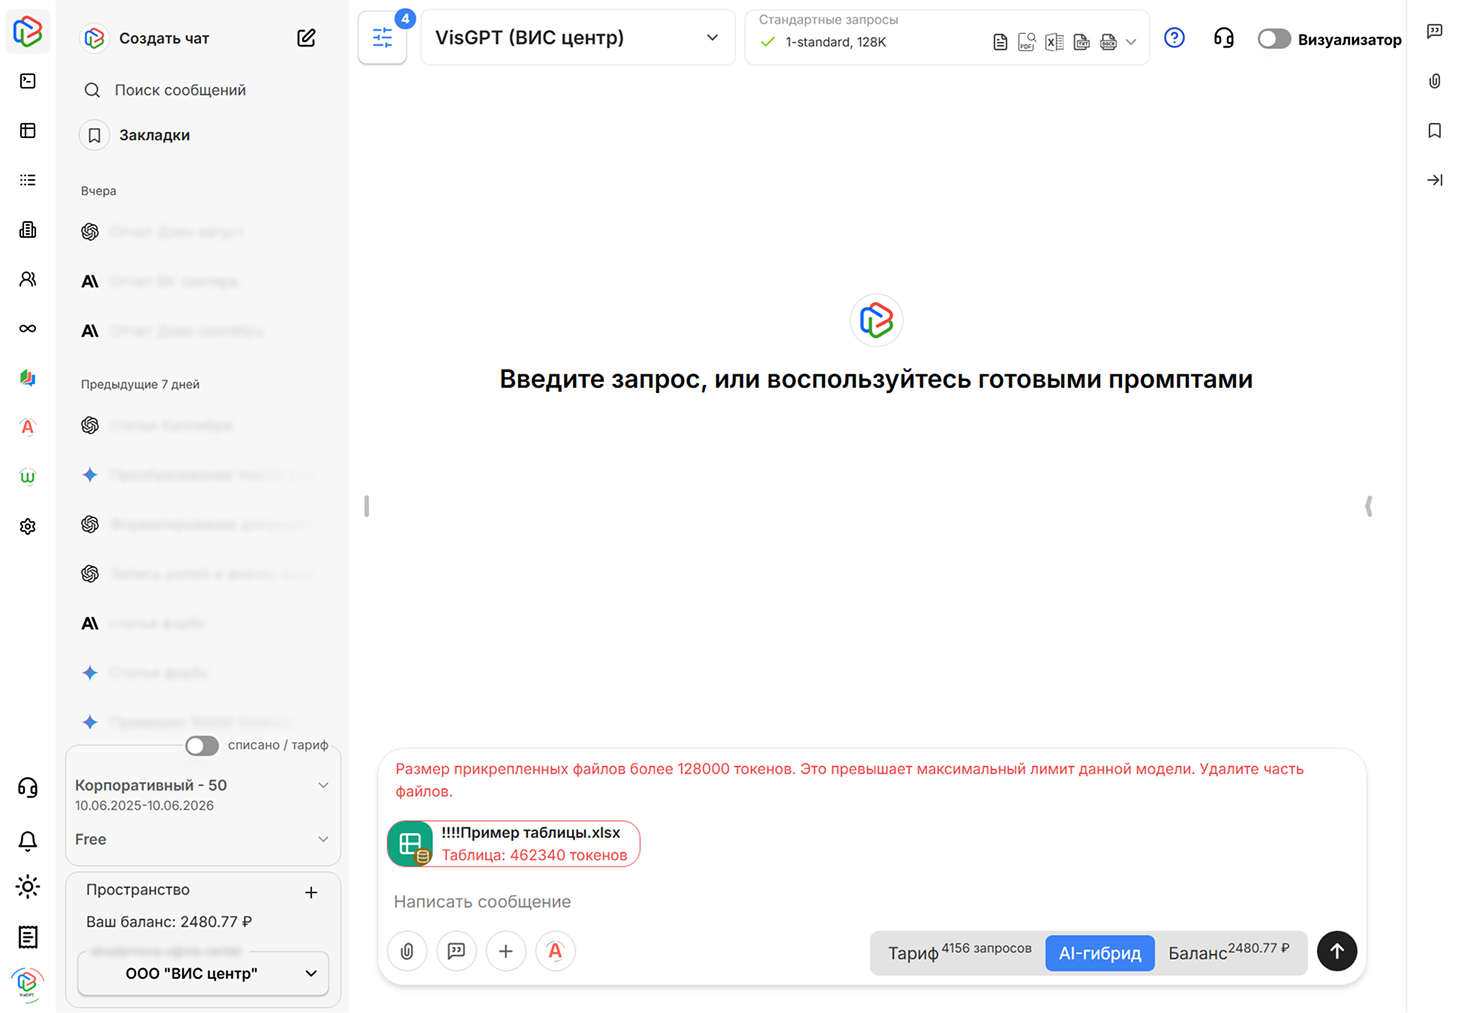The image size is (1463, 1013).
Task: Click the settings gear in the left sidebar
Action: tap(27, 525)
